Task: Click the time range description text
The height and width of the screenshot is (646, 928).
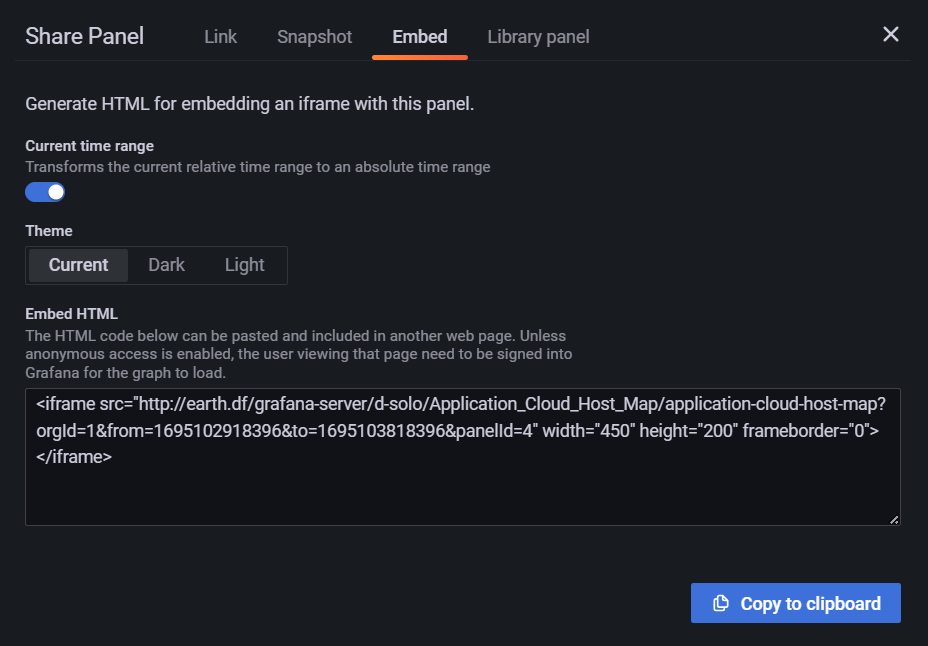Action: (x=257, y=167)
